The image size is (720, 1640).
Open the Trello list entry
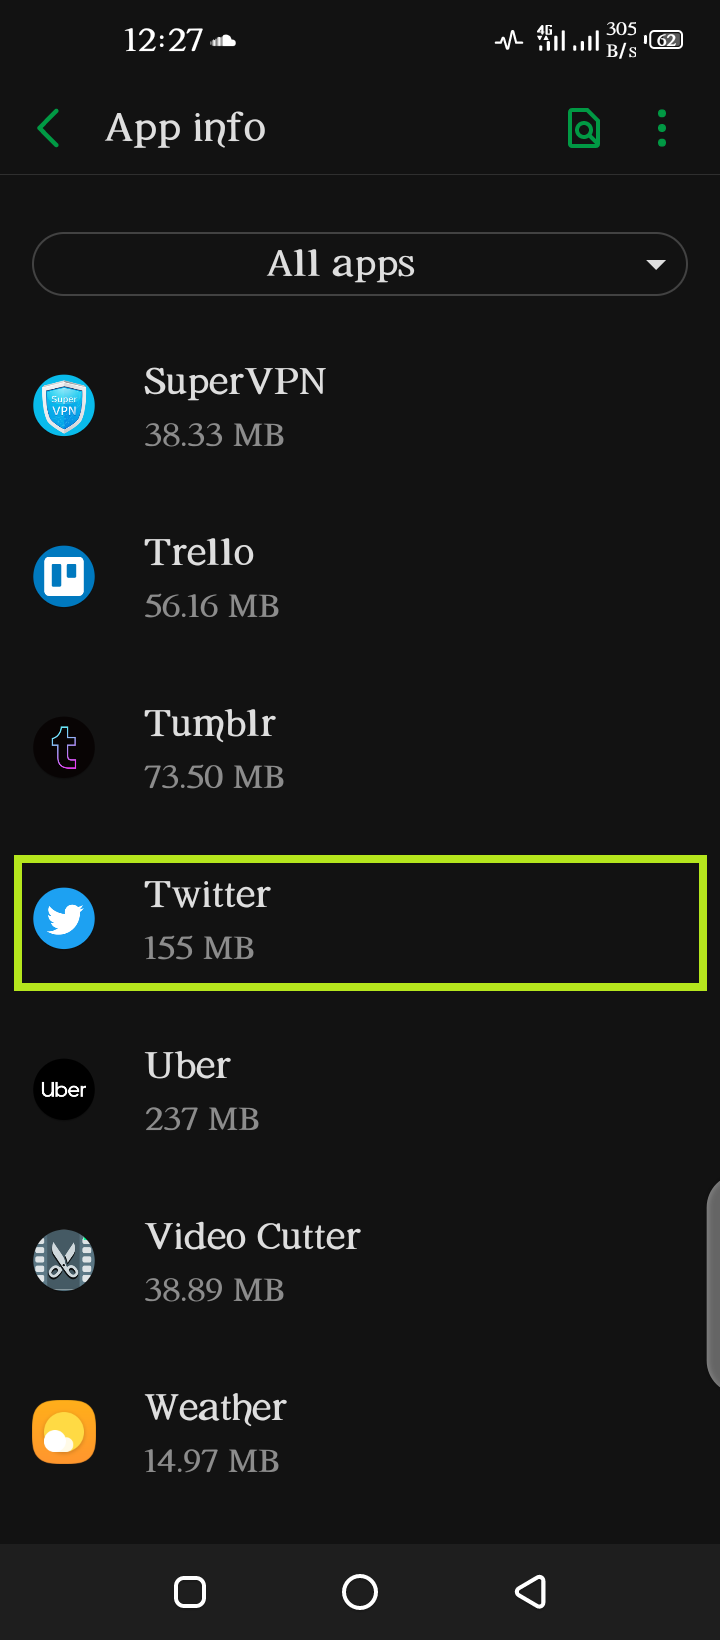360,578
